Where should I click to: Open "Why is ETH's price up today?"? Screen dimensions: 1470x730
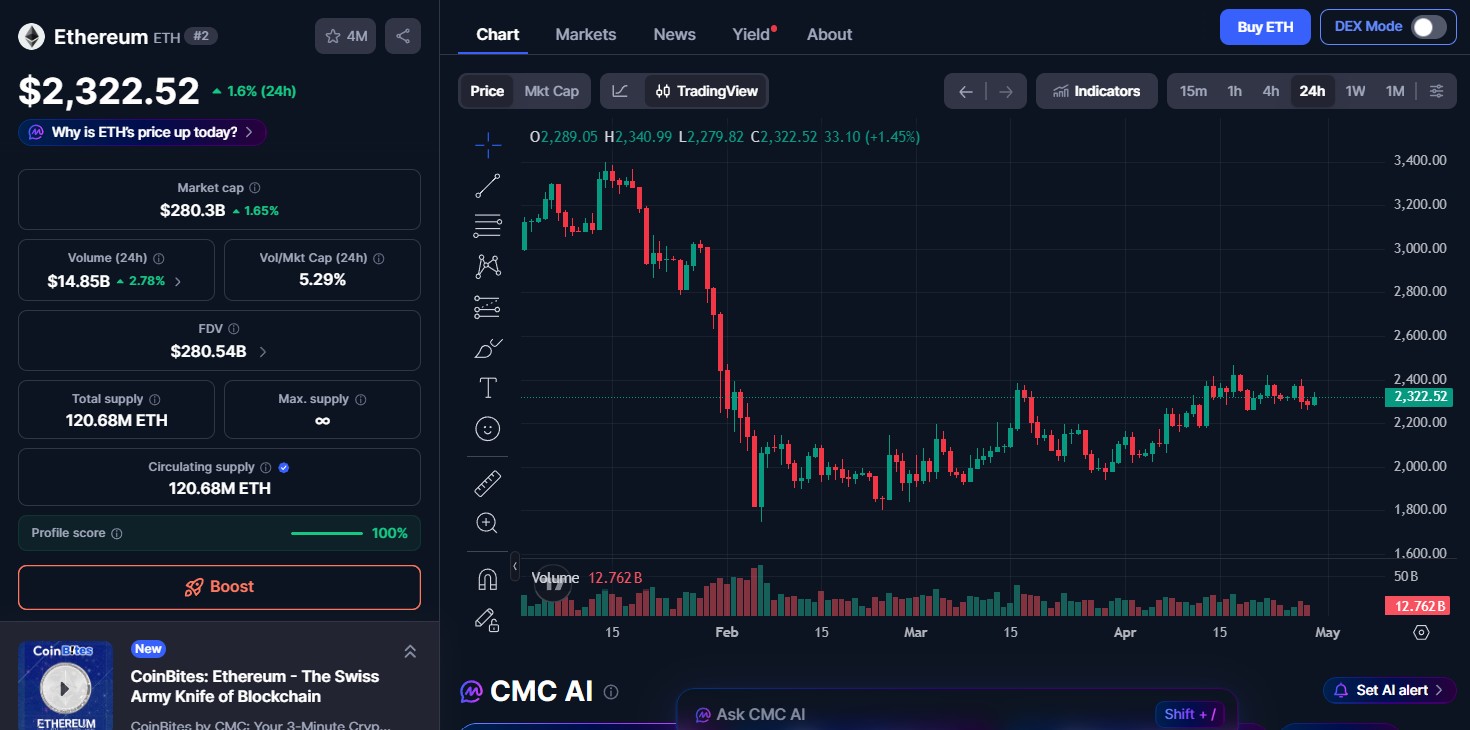click(141, 132)
